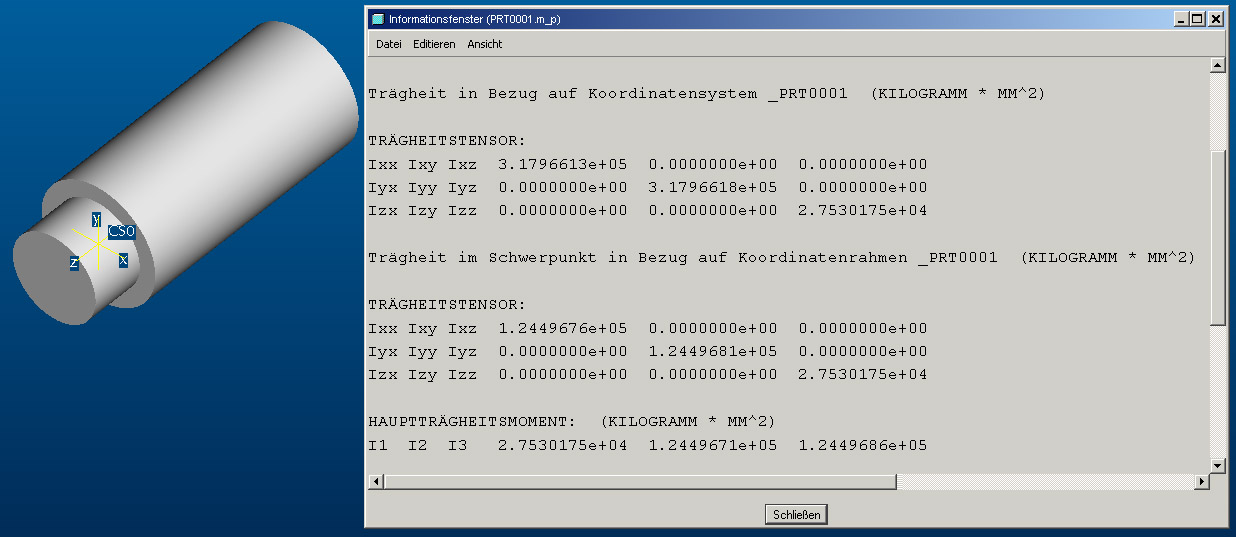The width and height of the screenshot is (1236, 537).
Task: Click the Schließen button
Action: 797,515
